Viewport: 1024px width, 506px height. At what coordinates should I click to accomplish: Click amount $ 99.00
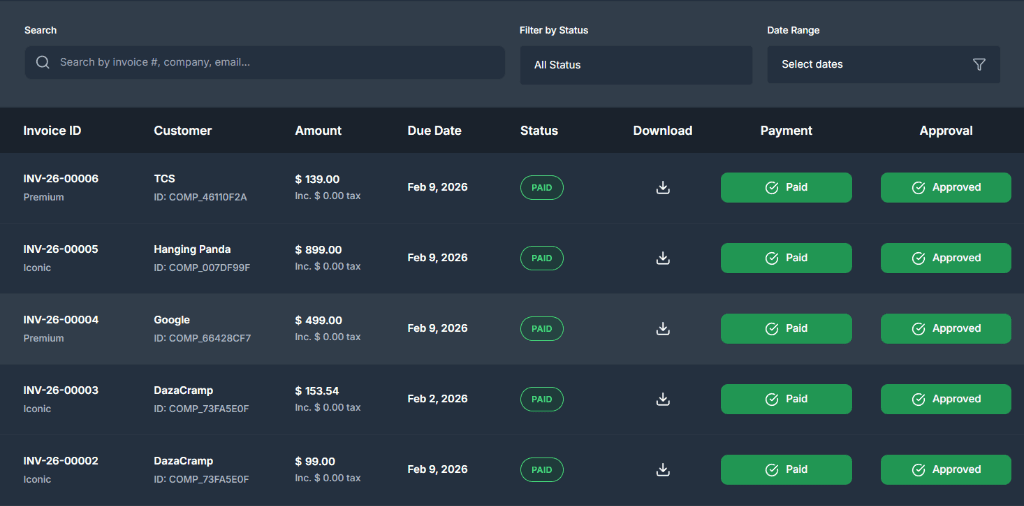click(315, 462)
